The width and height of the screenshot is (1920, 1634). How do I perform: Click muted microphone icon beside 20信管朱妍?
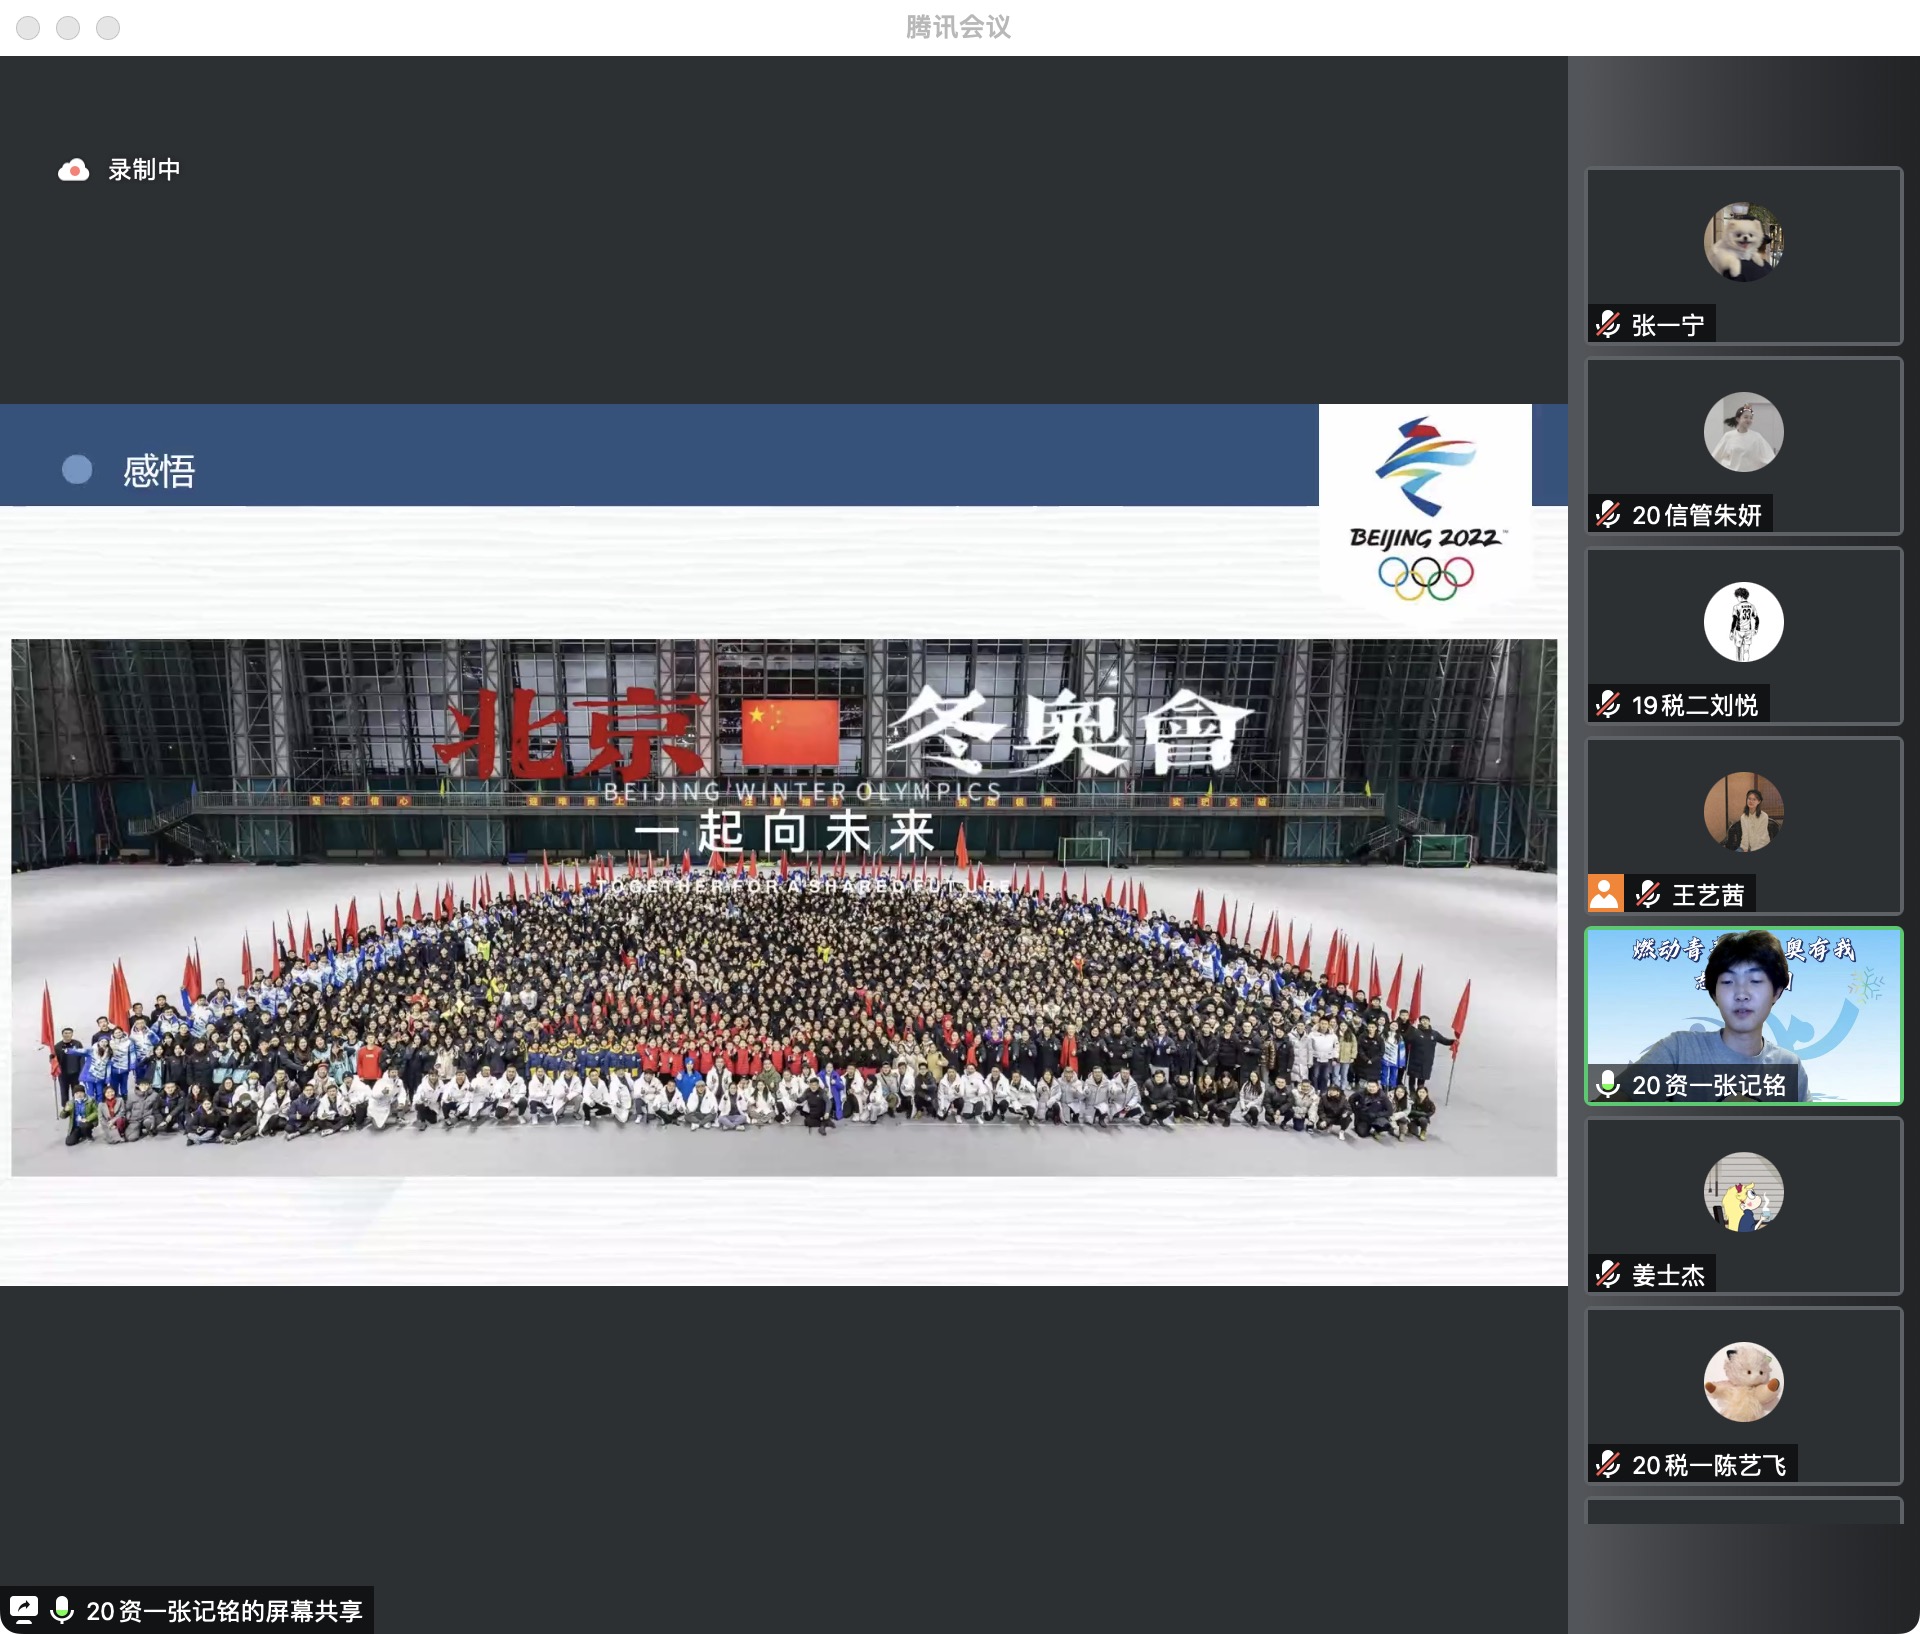pos(1608,514)
